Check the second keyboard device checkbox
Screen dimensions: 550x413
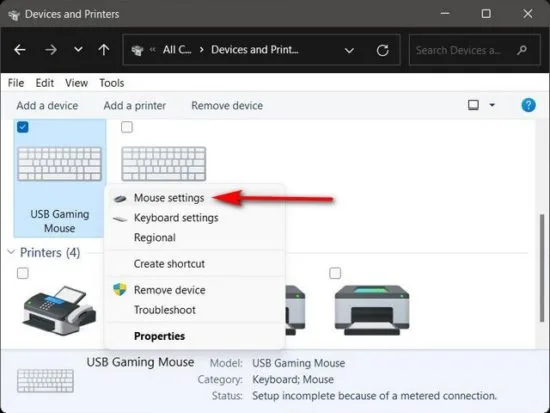tap(127, 127)
